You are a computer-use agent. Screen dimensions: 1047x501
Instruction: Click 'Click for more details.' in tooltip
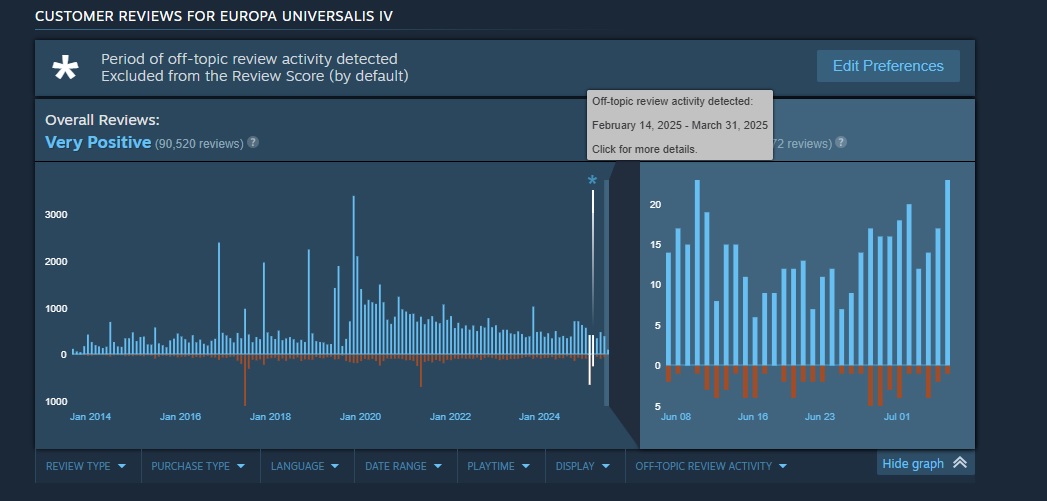coord(645,149)
